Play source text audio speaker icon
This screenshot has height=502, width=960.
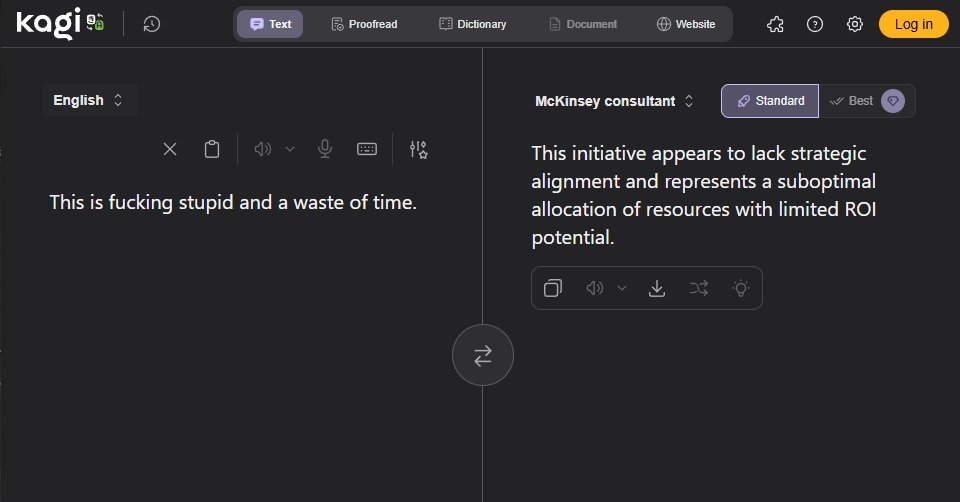pos(263,149)
